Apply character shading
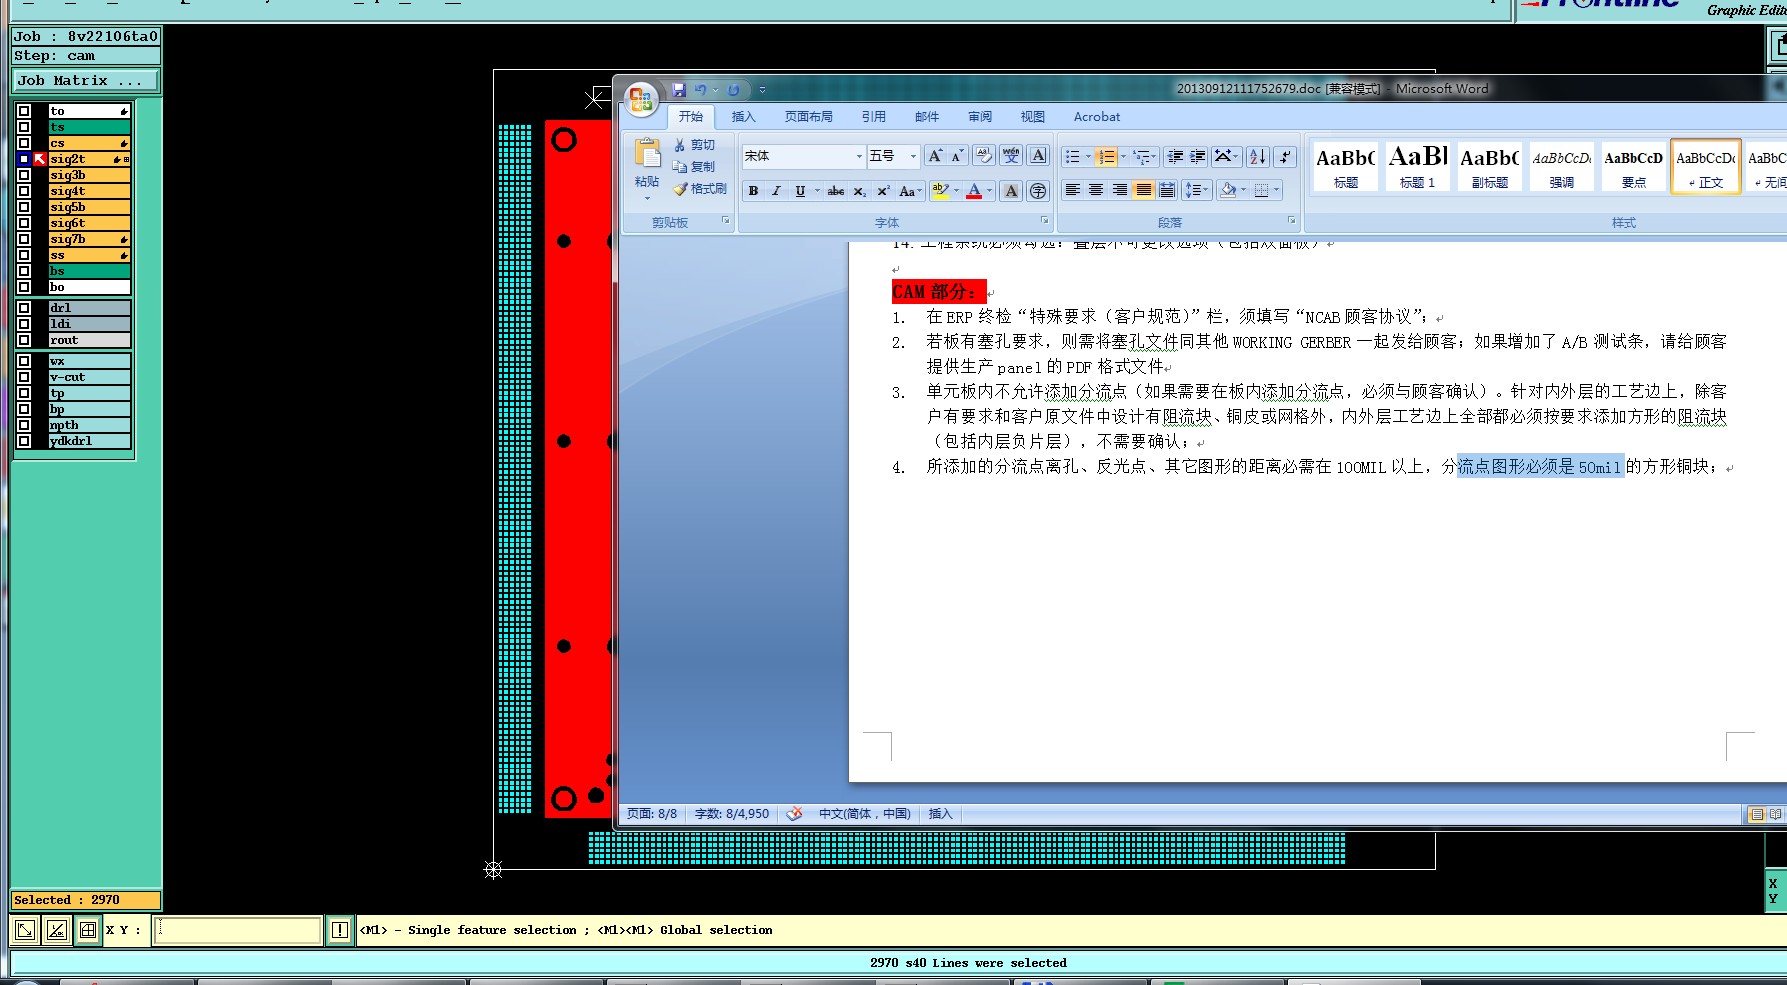1787x985 pixels. coord(1011,191)
